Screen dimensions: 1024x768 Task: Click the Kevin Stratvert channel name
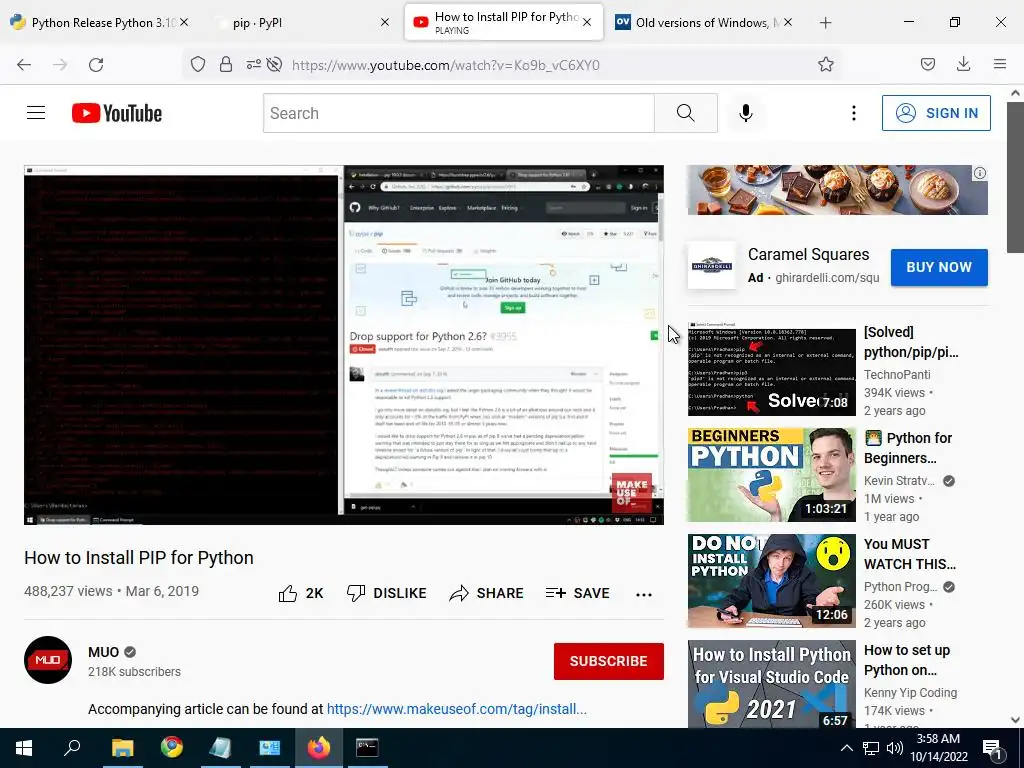pos(899,481)
